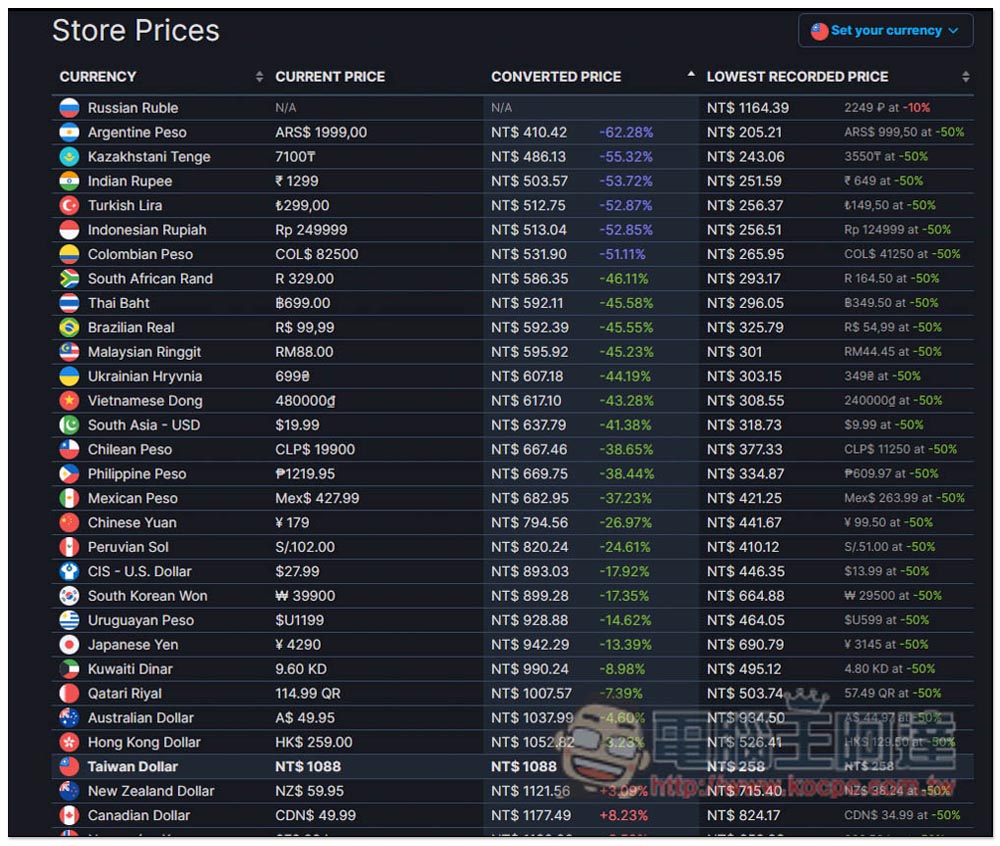This screenshot has height=846, width=1000.
Task: Click the Colombian Peso flag icon
Action: pyautogui.click(x=69, y=254)
